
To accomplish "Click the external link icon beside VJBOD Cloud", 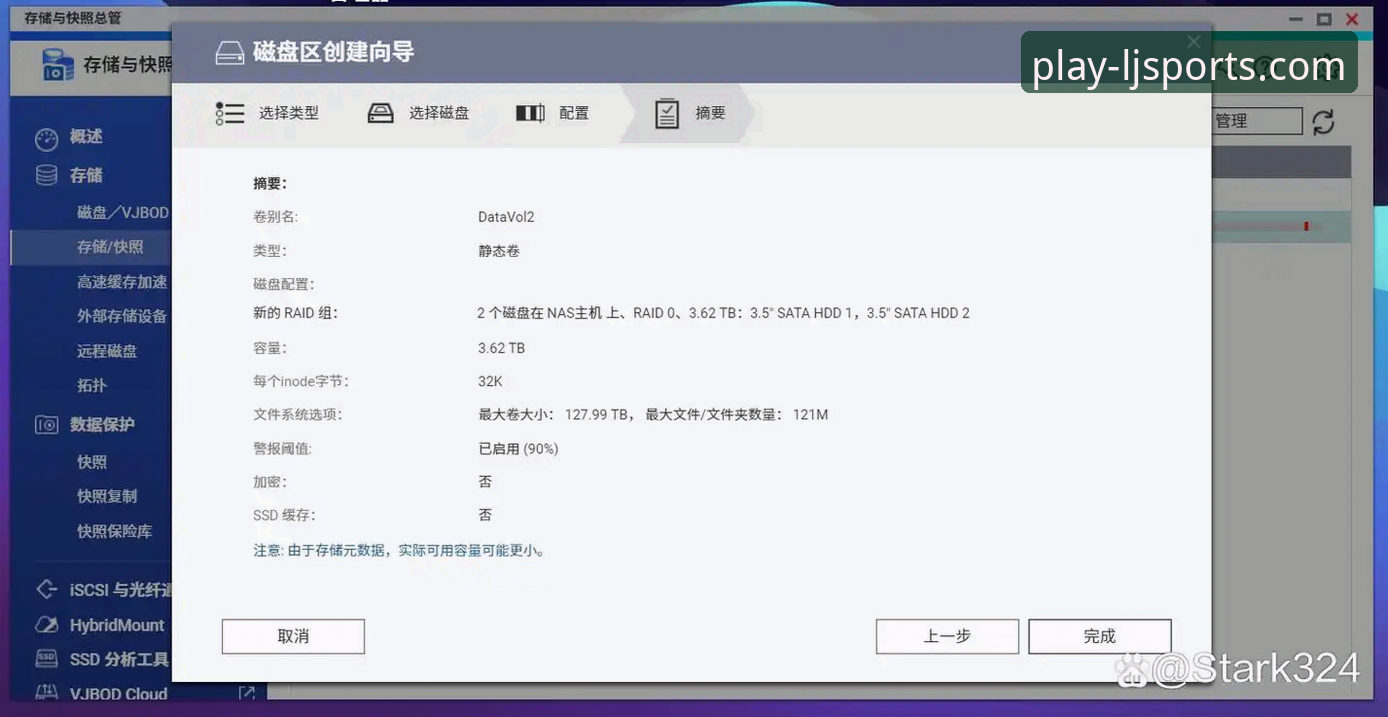I will click(x=247, y=692).
